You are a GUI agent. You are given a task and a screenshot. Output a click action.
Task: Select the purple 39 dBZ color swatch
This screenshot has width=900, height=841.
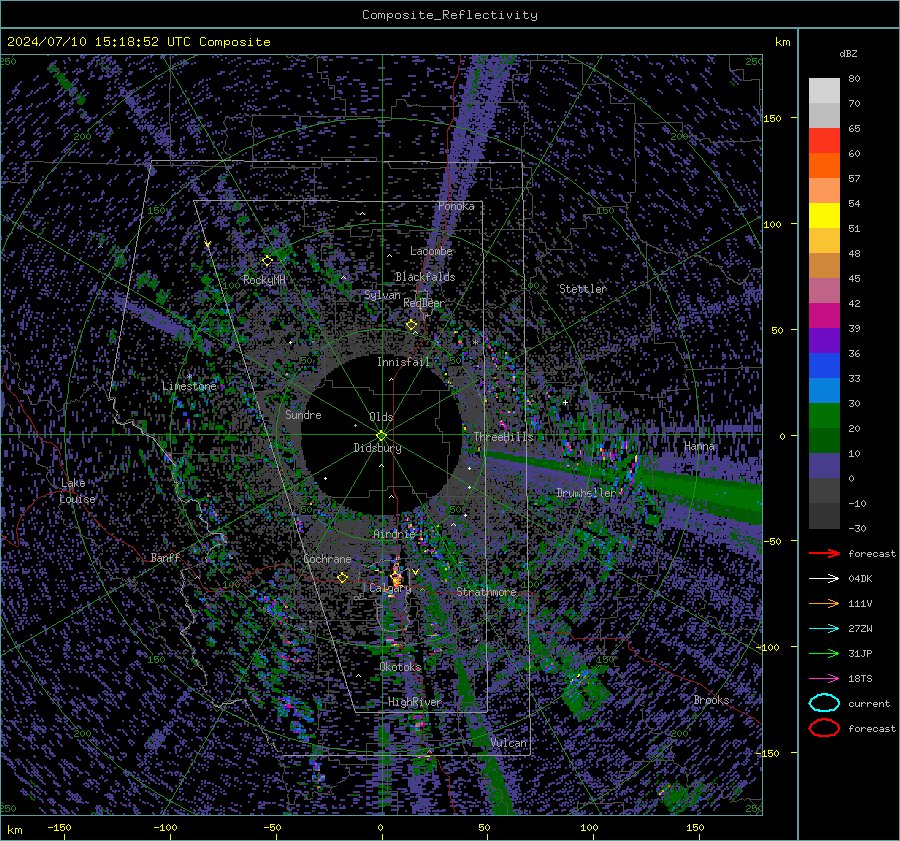pyautogui.click(x=824, y=340)
